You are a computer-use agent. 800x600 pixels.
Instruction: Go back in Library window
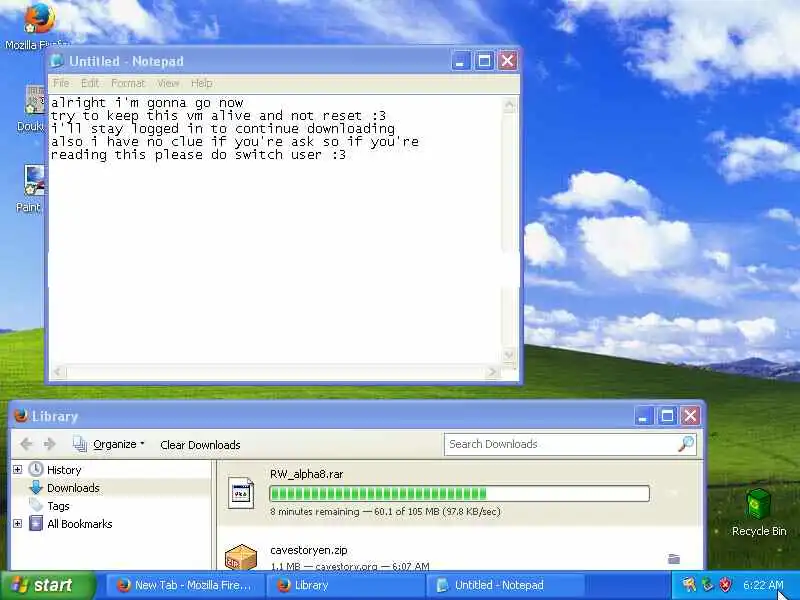pos(27,444)
